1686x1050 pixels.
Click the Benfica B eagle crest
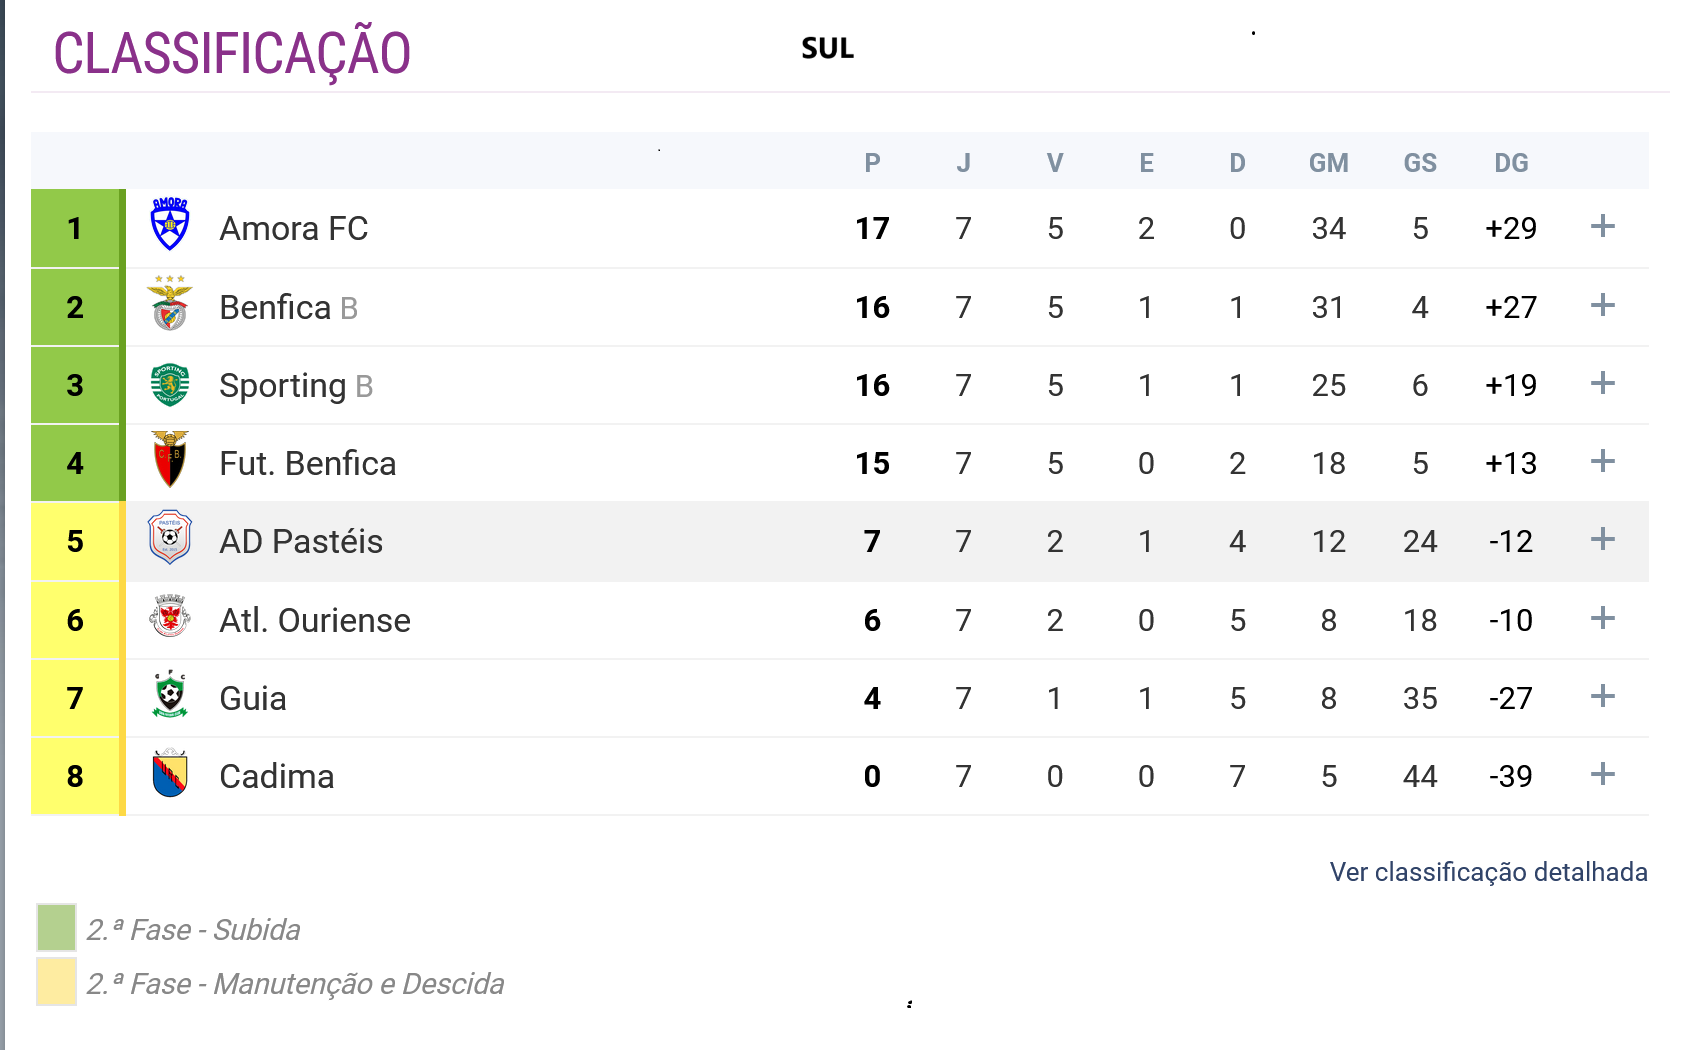(170, 304)
